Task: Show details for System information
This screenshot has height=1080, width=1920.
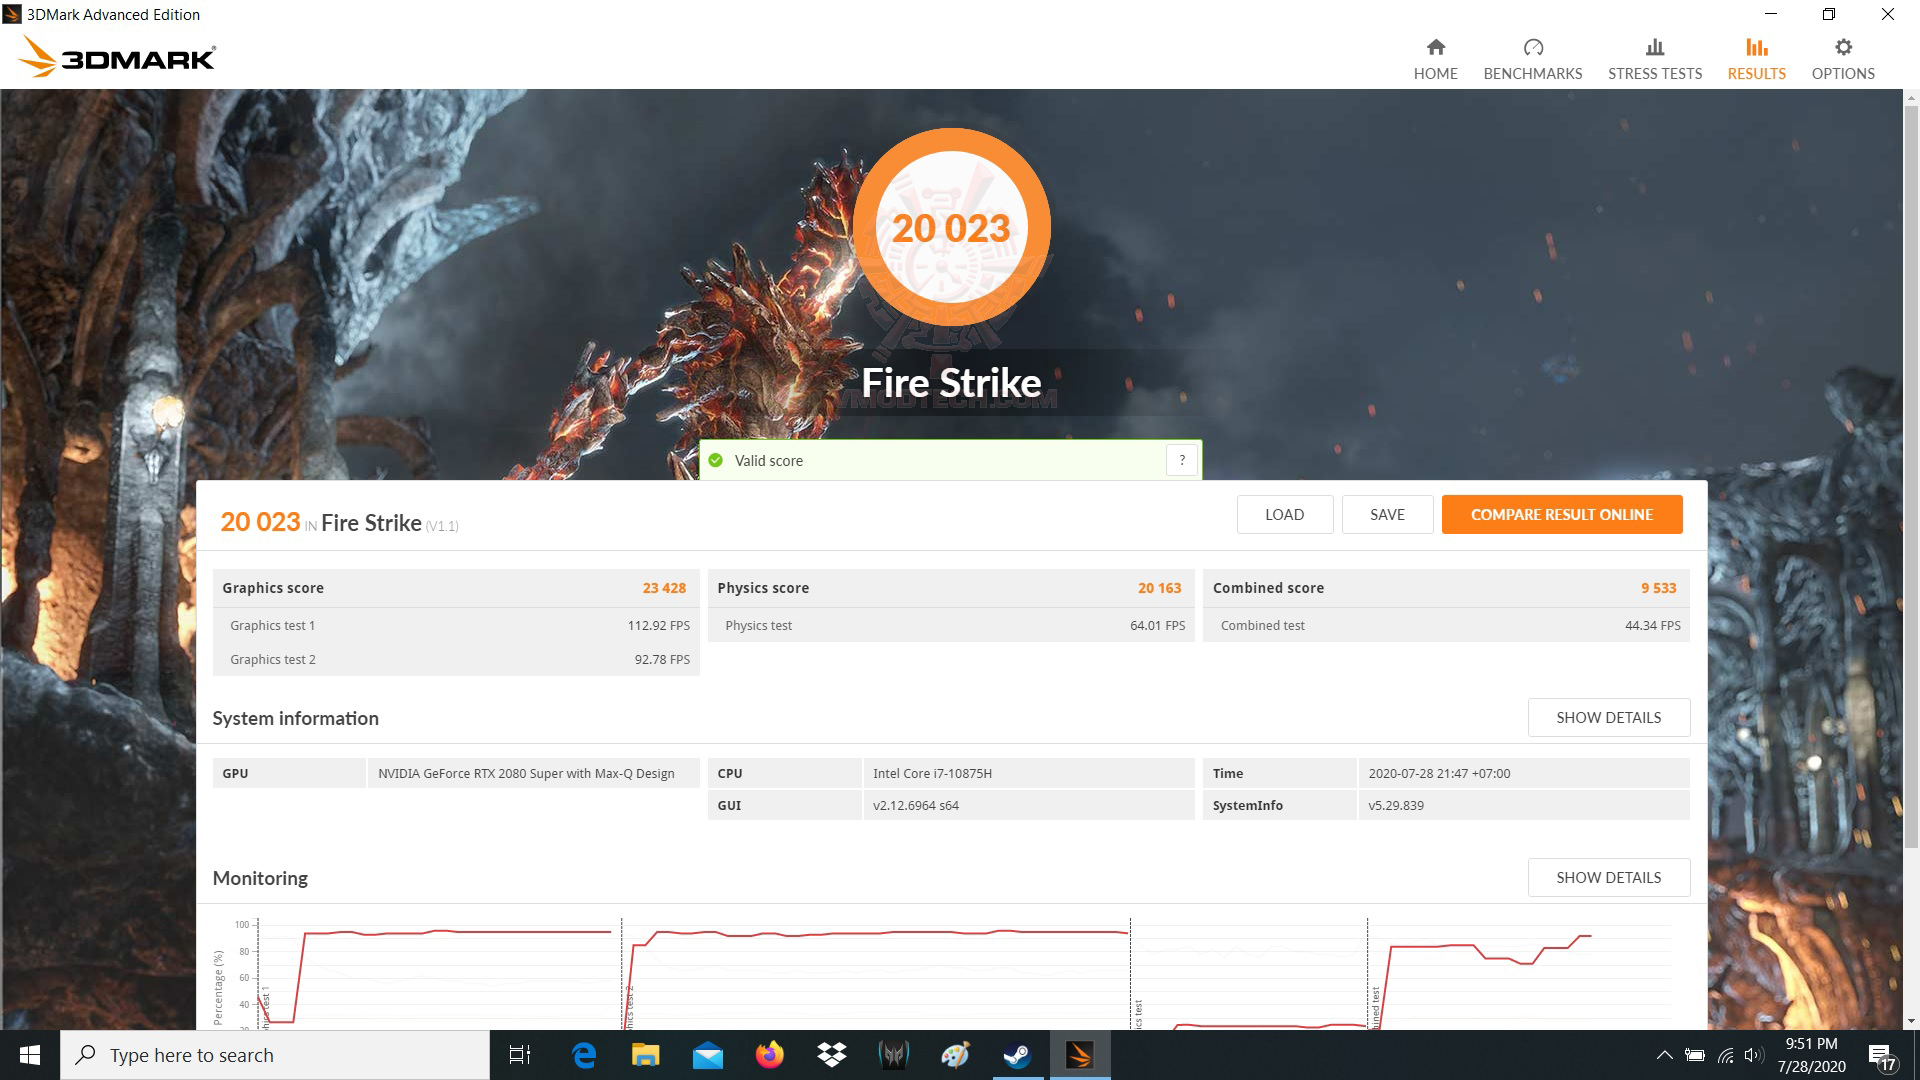Action: [1608, 717]
